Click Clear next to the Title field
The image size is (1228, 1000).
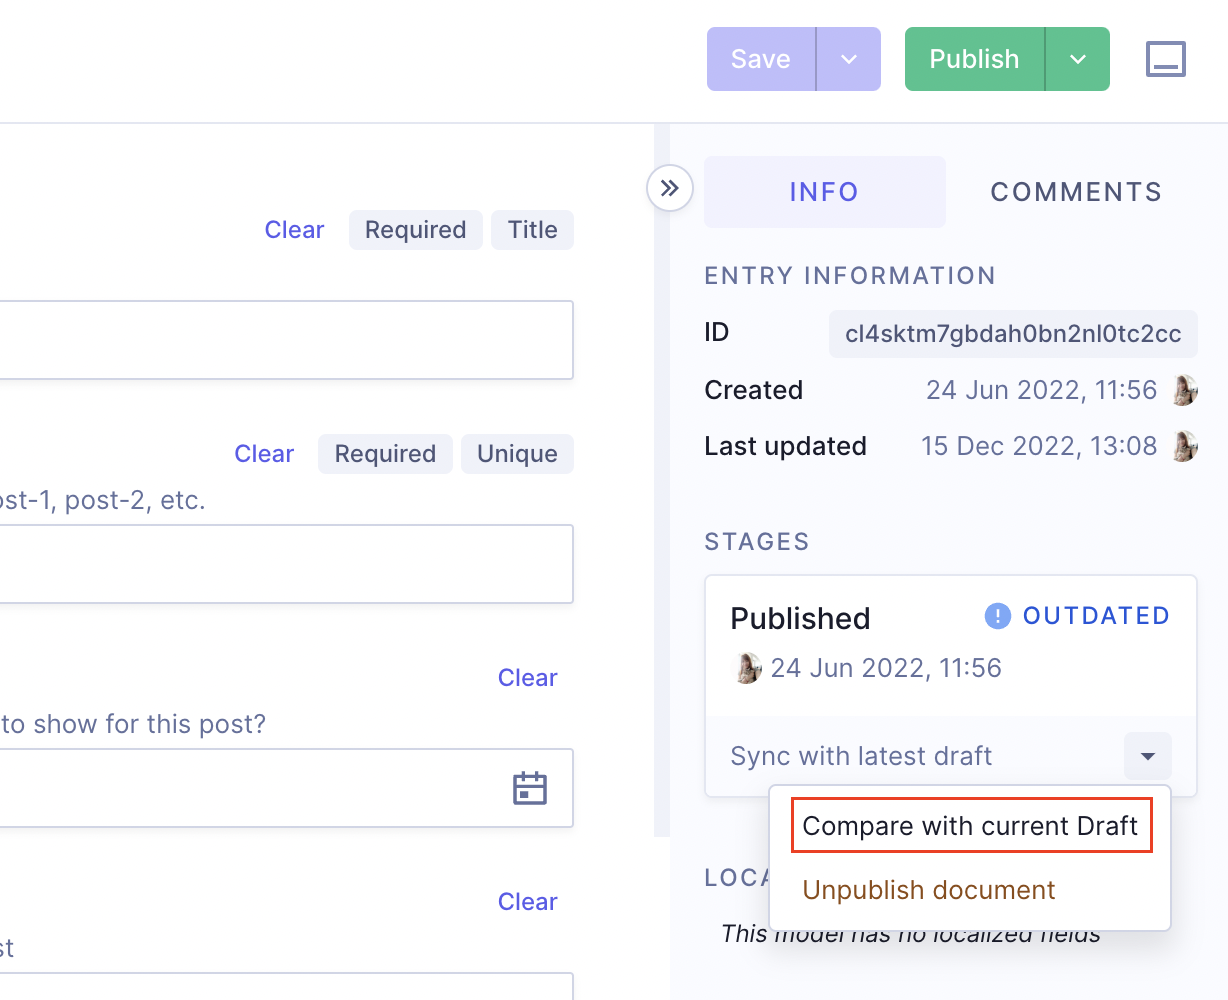pyautogui.click(x=294, y=230)
